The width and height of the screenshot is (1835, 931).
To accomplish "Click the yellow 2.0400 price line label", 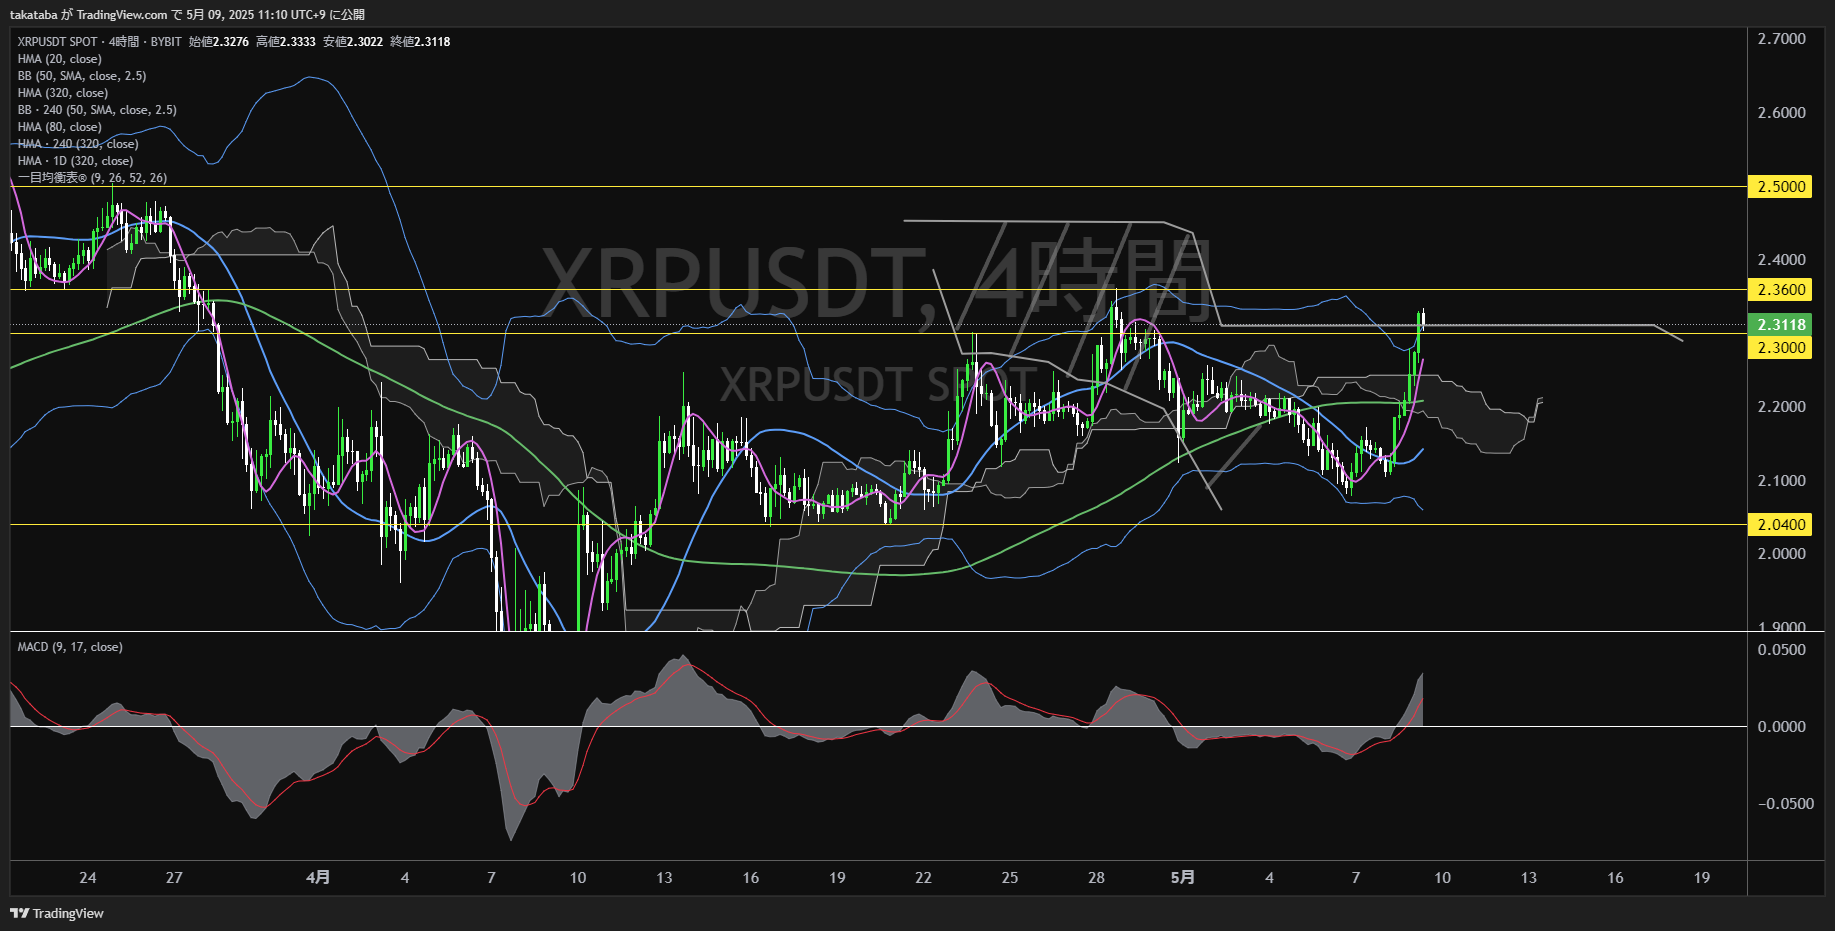I will point(1780,524).
